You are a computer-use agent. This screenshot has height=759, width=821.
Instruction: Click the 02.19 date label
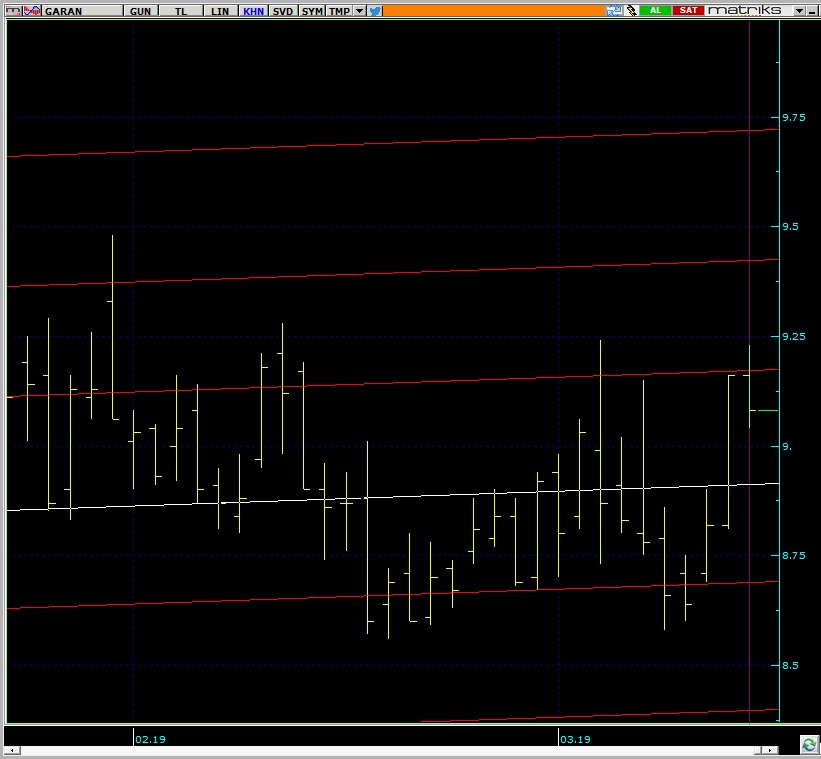click(x=150, y=740)
